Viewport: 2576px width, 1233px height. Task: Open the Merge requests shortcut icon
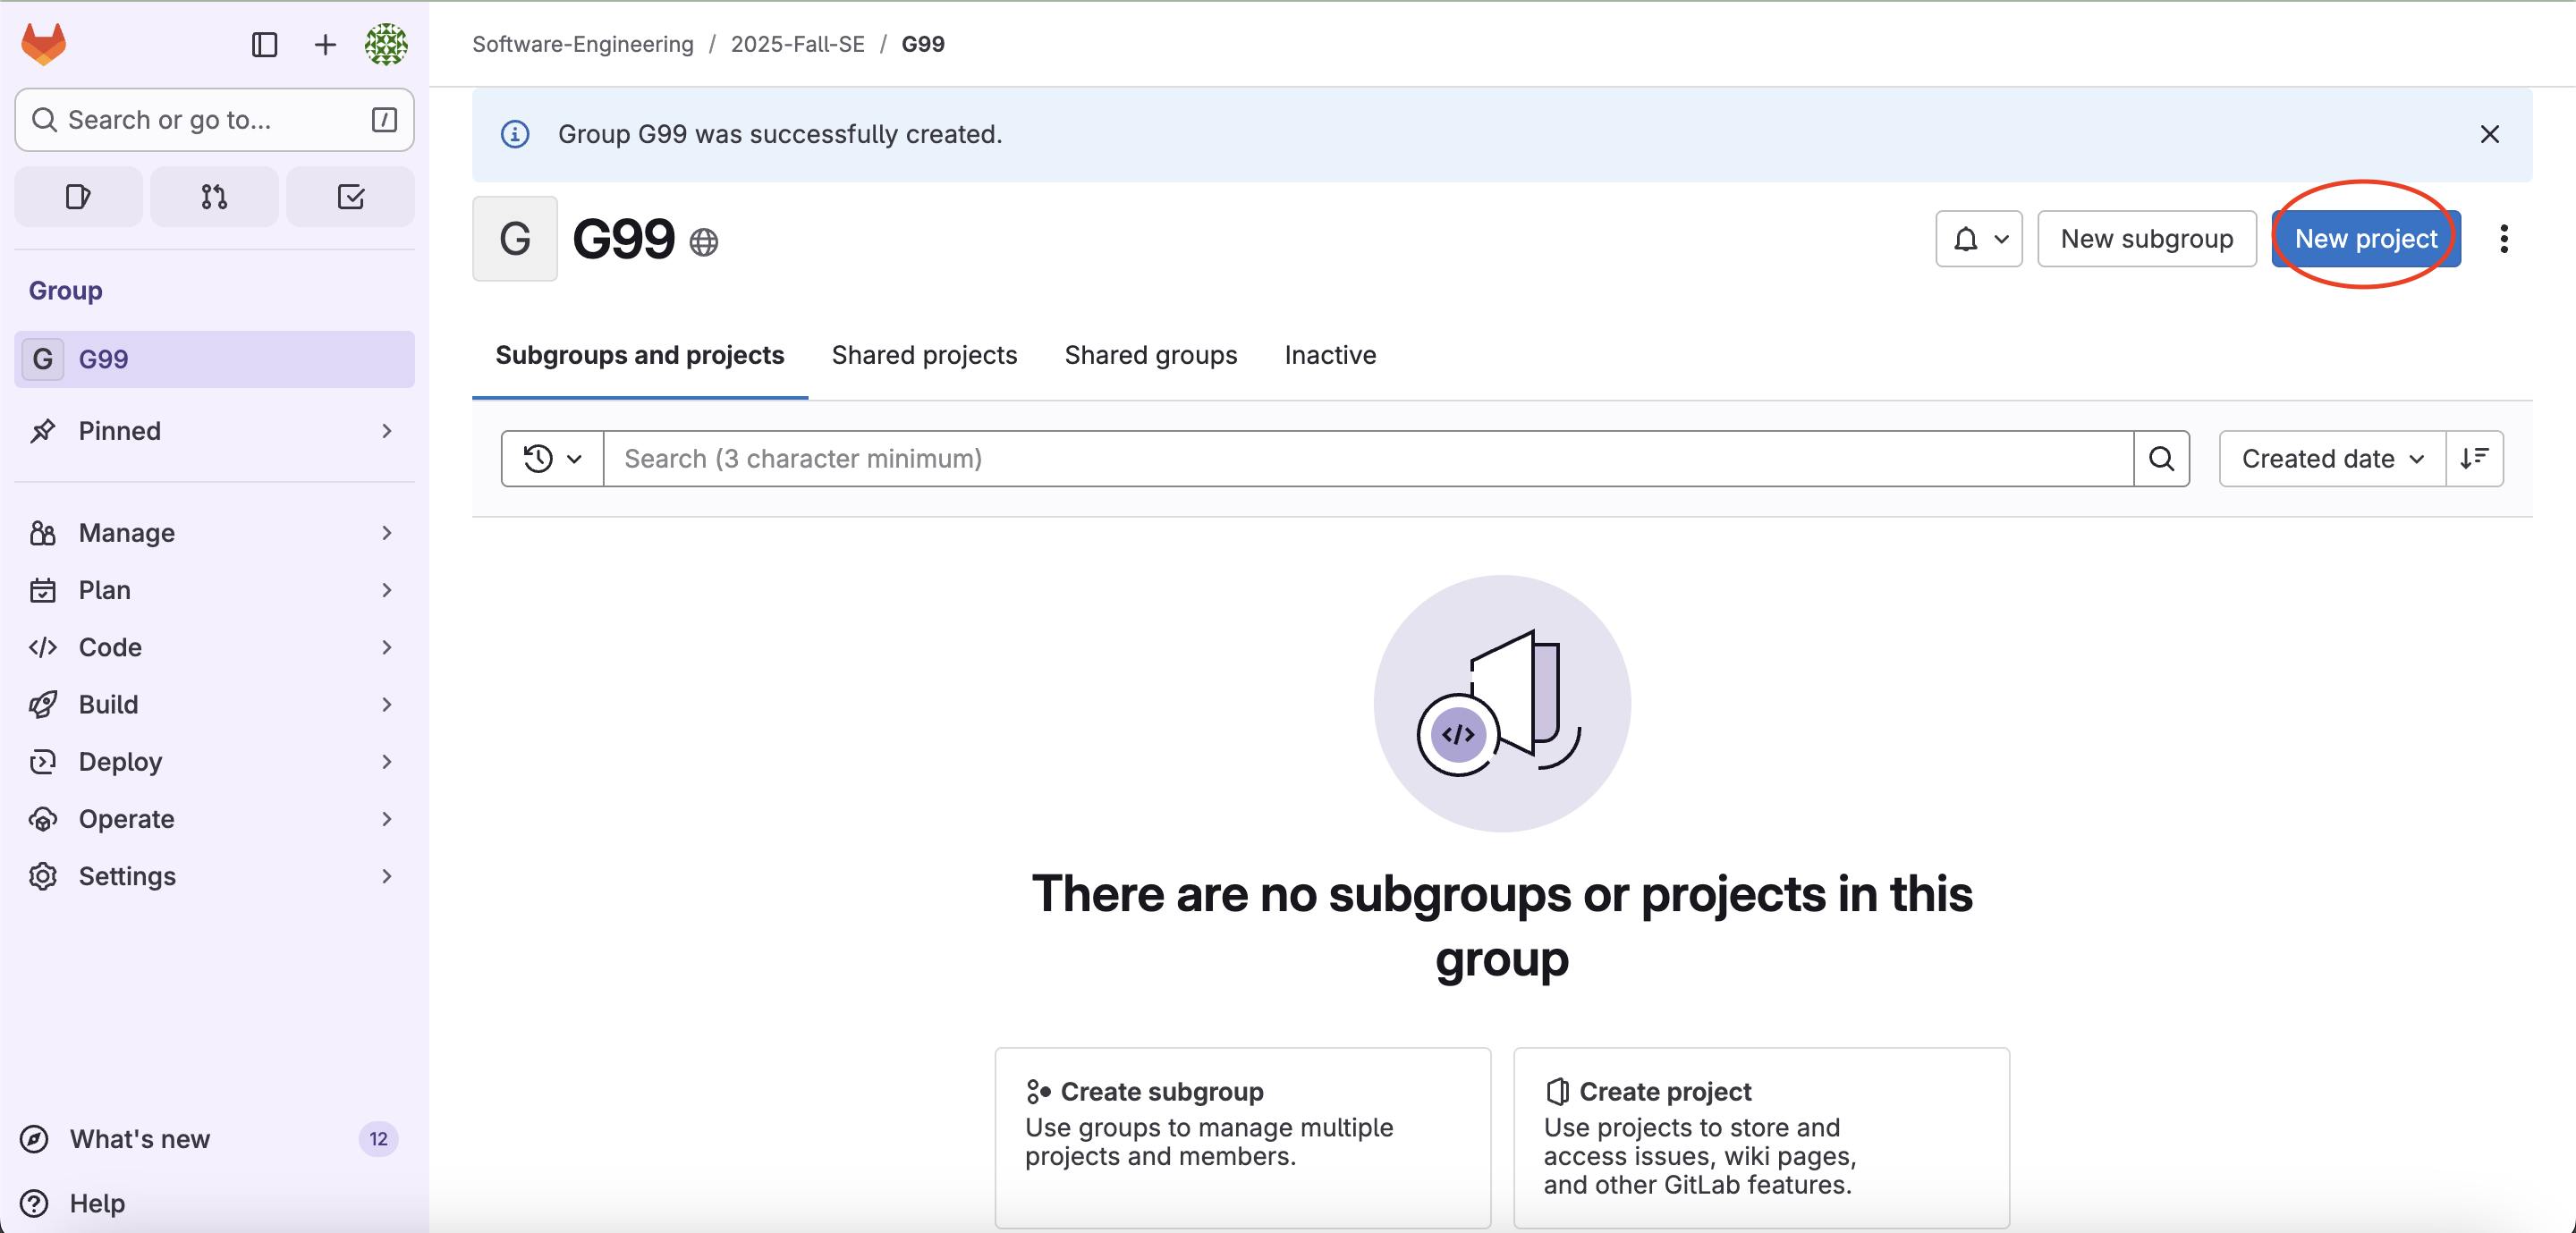click(x=214, y=197)
